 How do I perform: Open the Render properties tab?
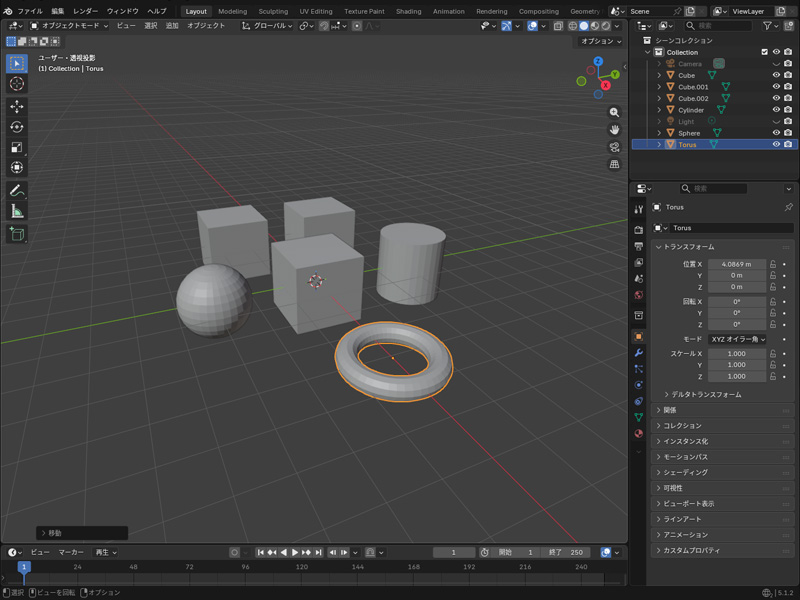click(x=638, y=230)
